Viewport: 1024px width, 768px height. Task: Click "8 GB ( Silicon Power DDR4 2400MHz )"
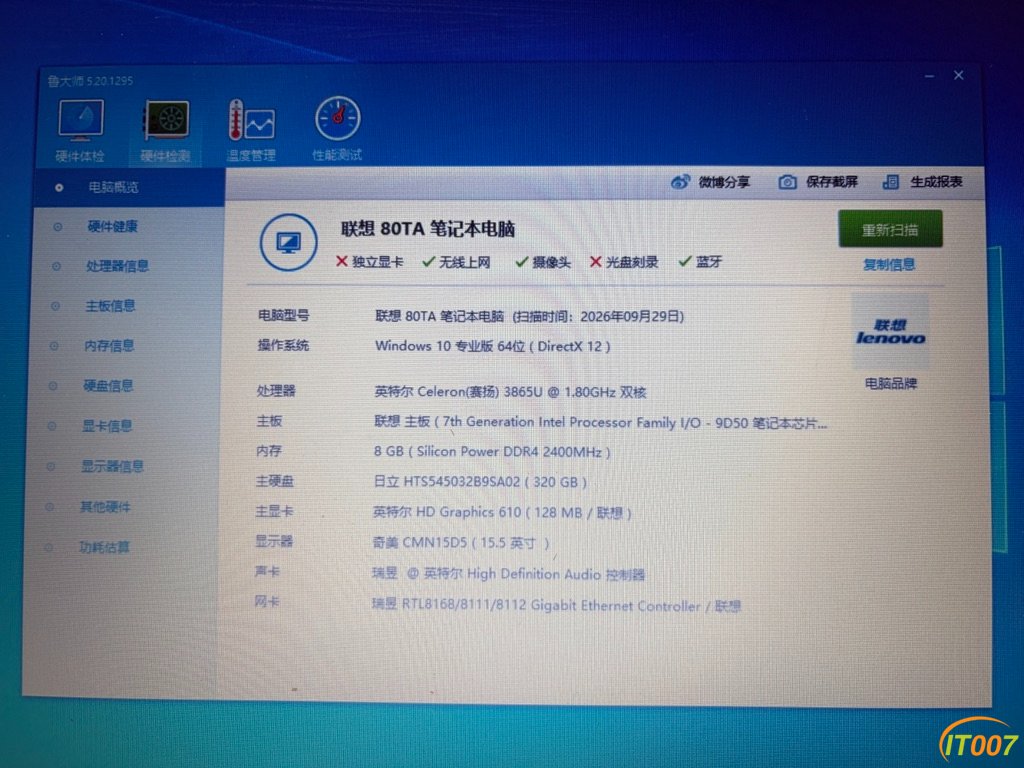point(492,452)
